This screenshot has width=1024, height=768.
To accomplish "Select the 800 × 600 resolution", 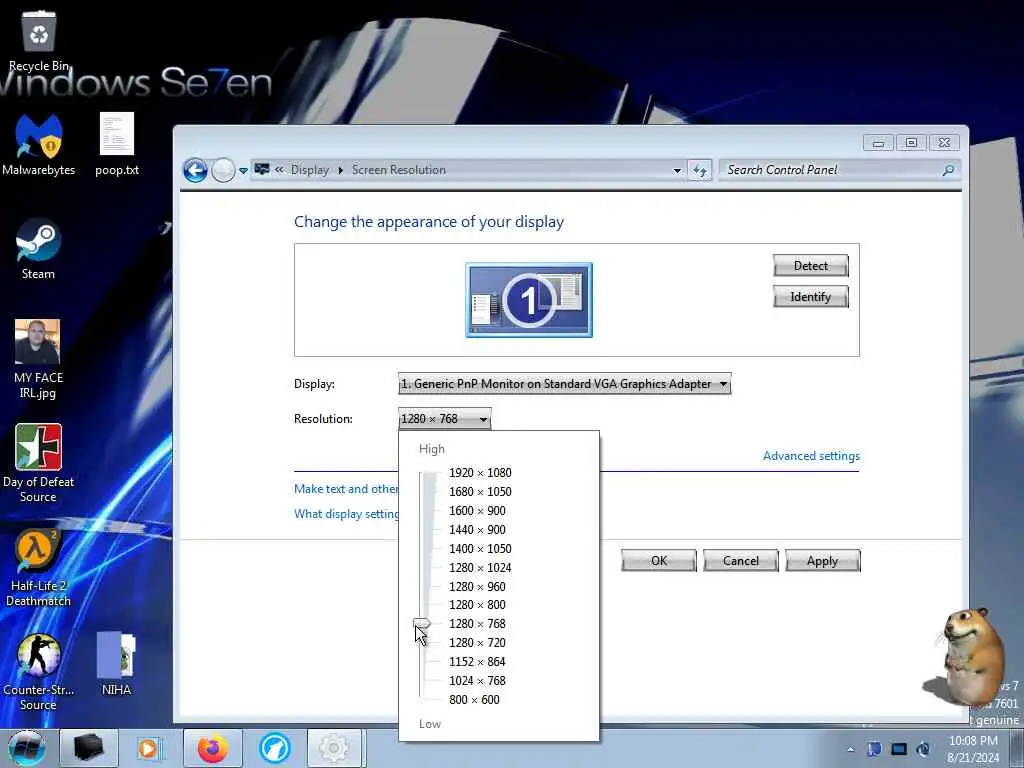I will click(x=474, y=699).
